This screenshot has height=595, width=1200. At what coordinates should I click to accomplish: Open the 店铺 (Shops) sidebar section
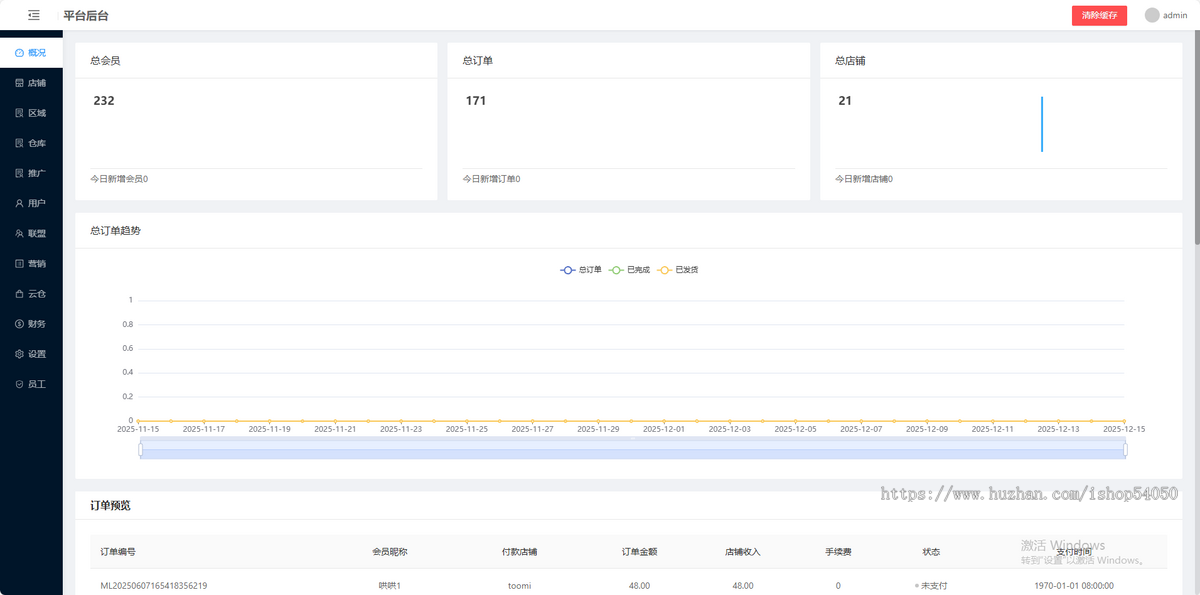pos(31,82)
